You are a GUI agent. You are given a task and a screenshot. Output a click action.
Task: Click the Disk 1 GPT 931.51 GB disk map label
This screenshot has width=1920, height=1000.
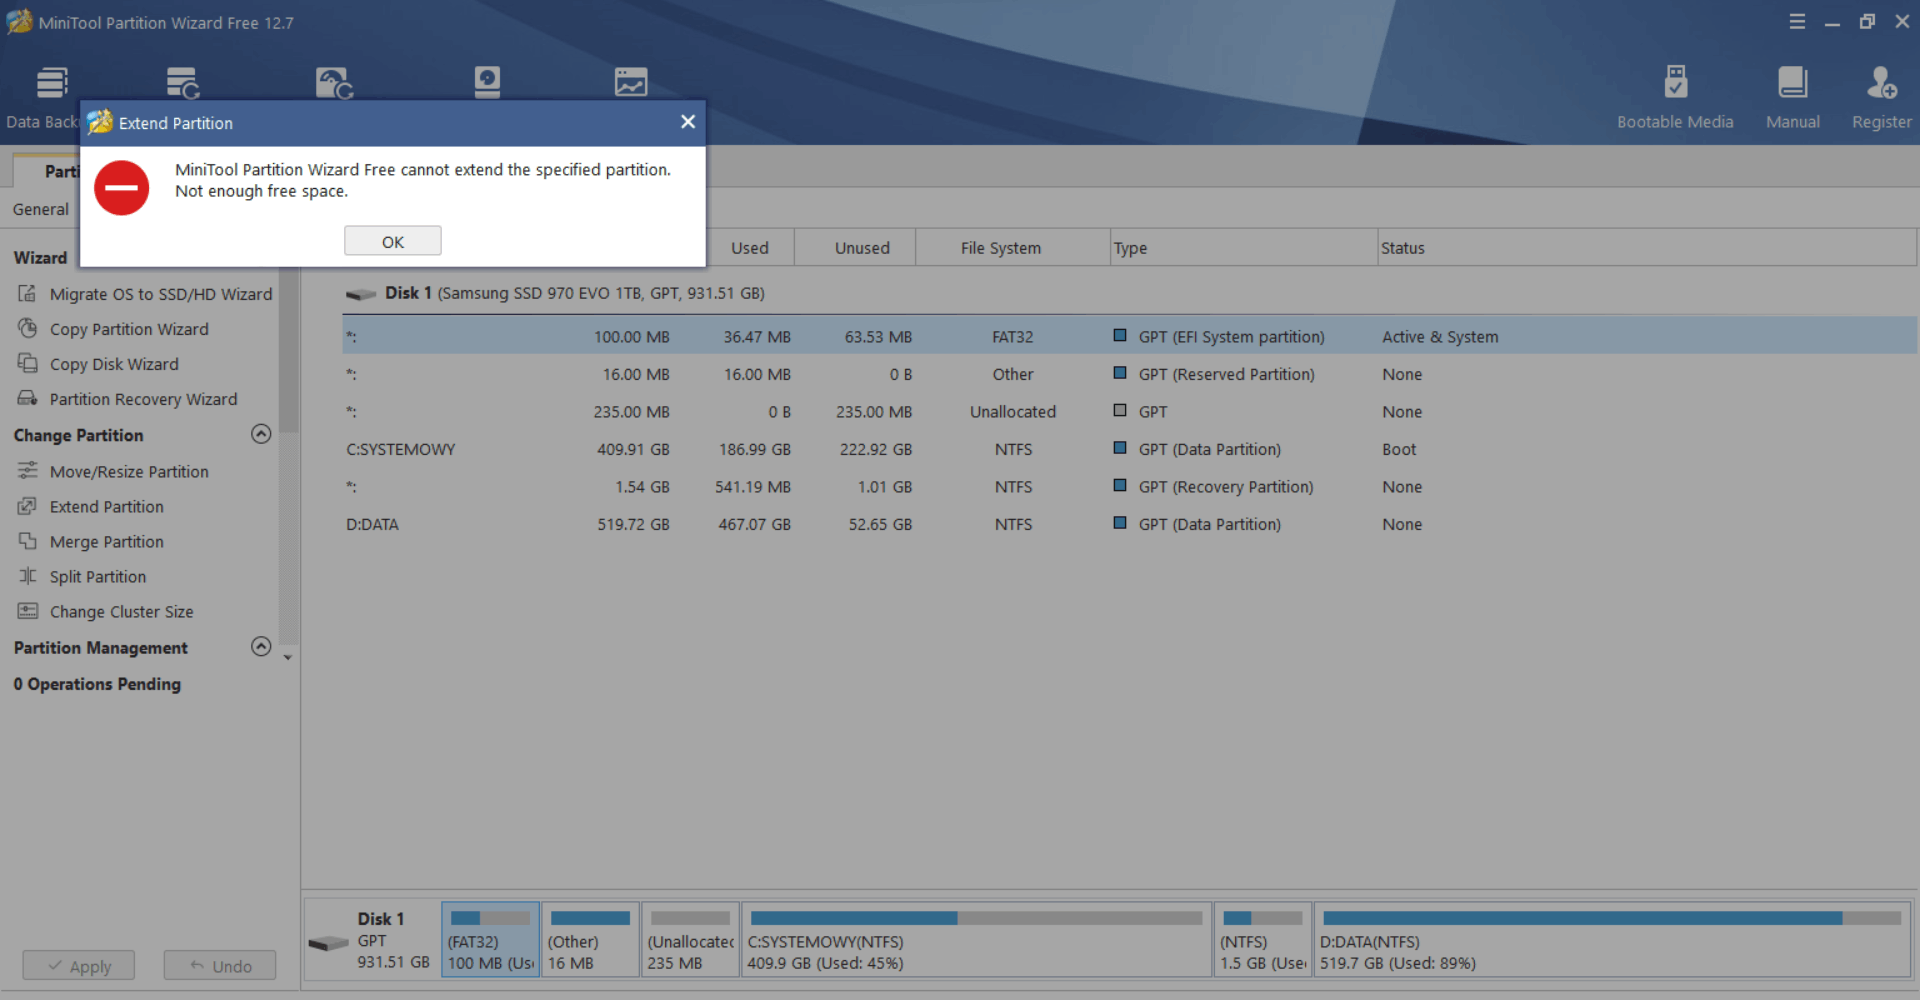[371, 940]
